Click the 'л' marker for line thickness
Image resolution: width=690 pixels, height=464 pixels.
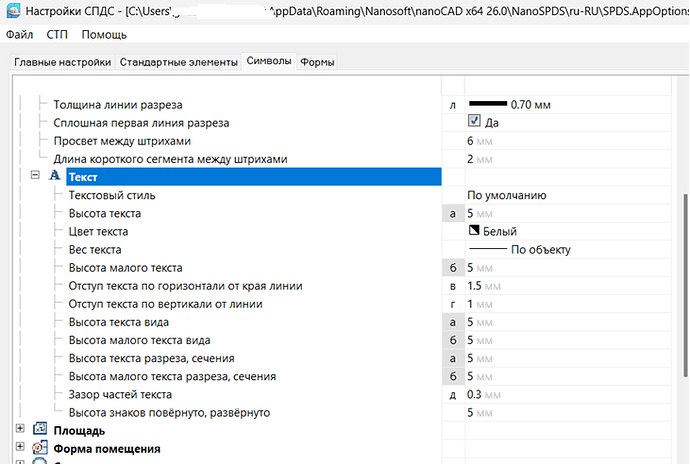pos(453,105)
